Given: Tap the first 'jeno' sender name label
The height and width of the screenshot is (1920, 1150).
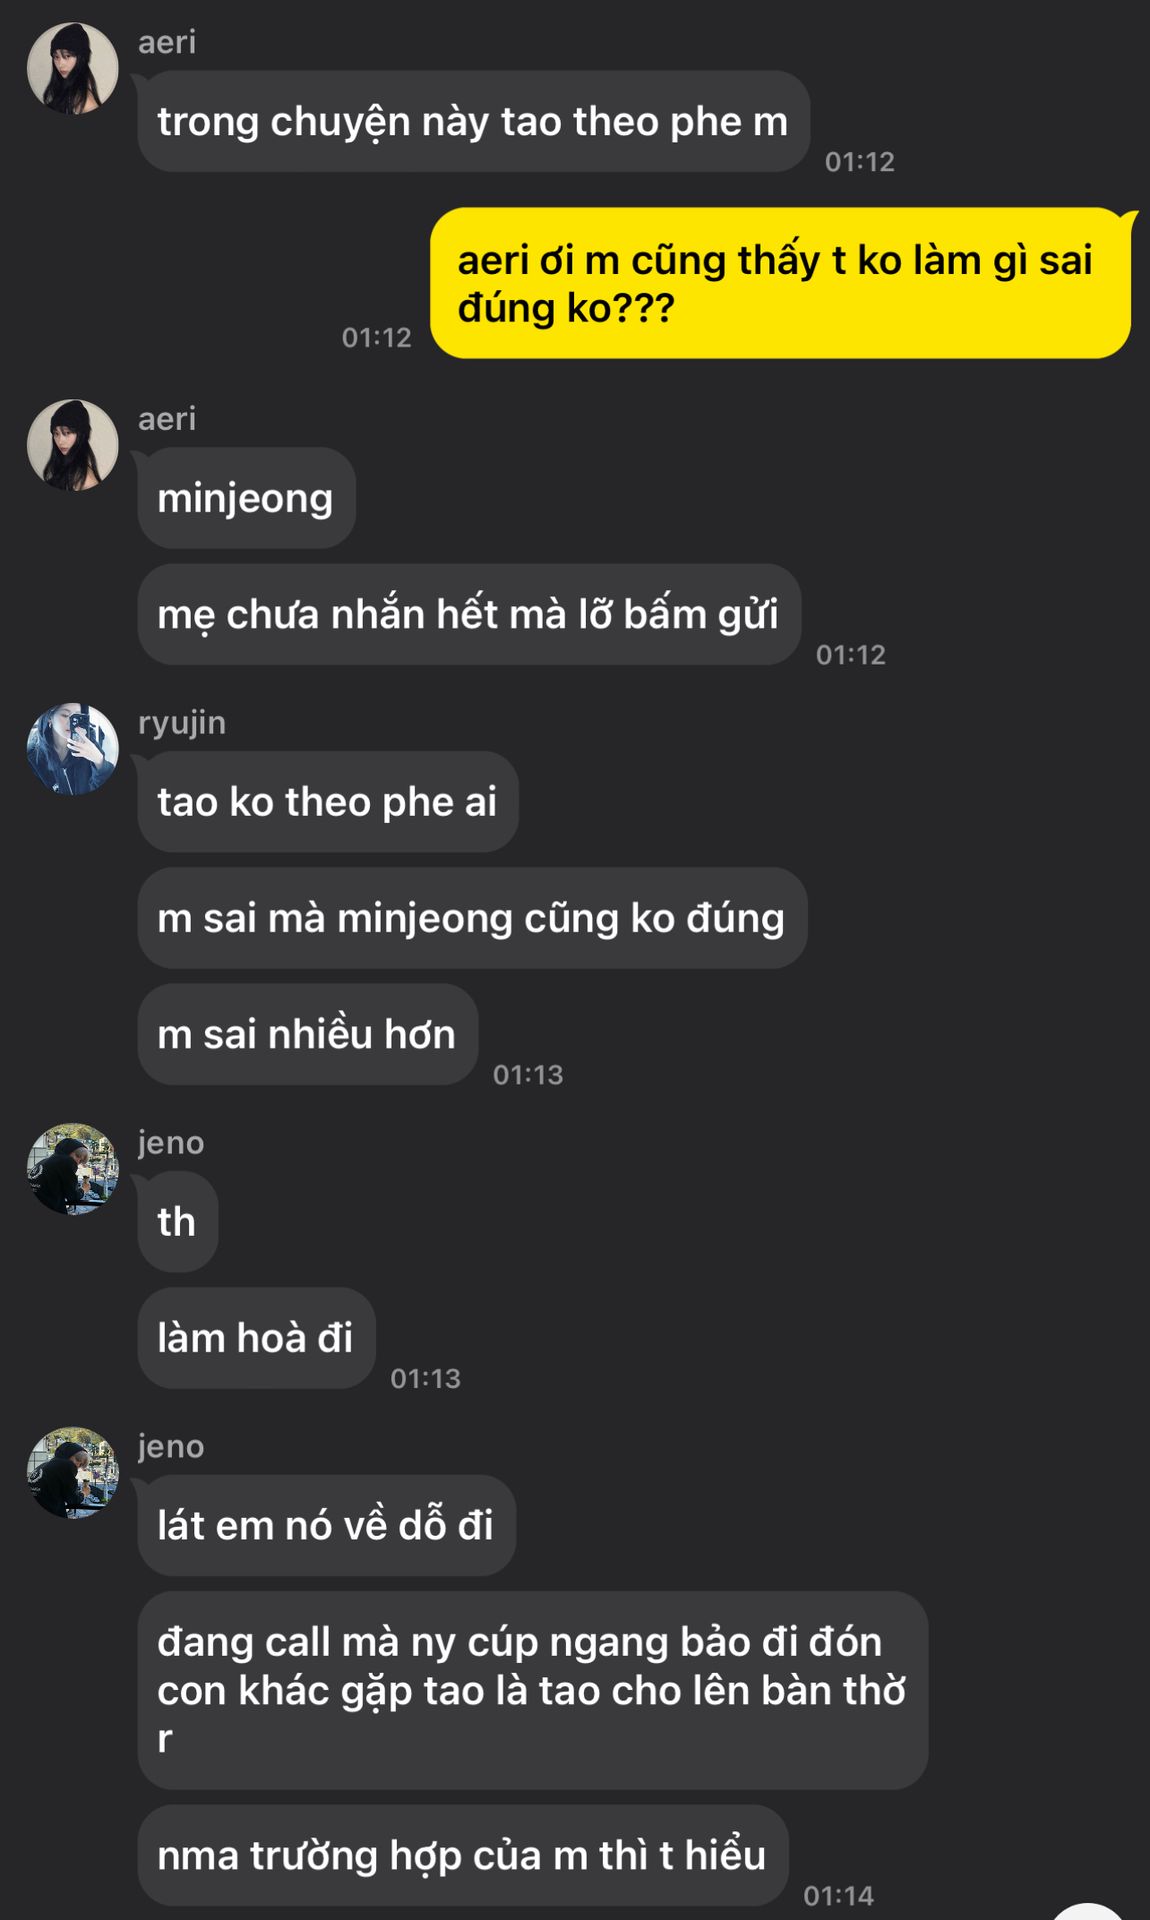Looking at the screenshot, I should (171, 1142).
